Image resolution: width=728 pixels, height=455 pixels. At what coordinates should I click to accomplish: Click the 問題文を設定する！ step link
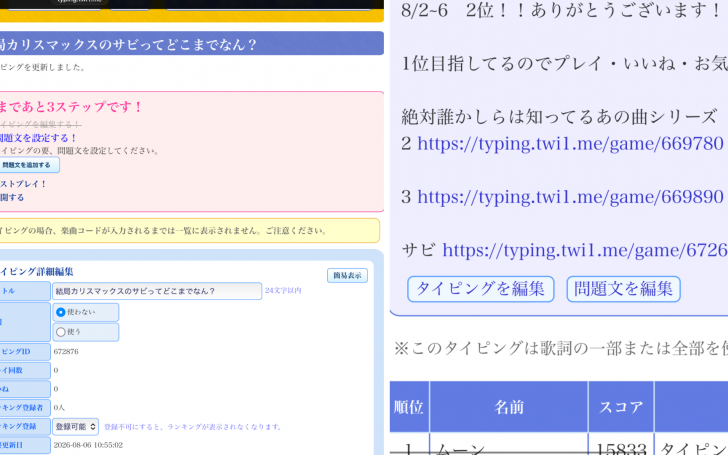tap(38, 138)
